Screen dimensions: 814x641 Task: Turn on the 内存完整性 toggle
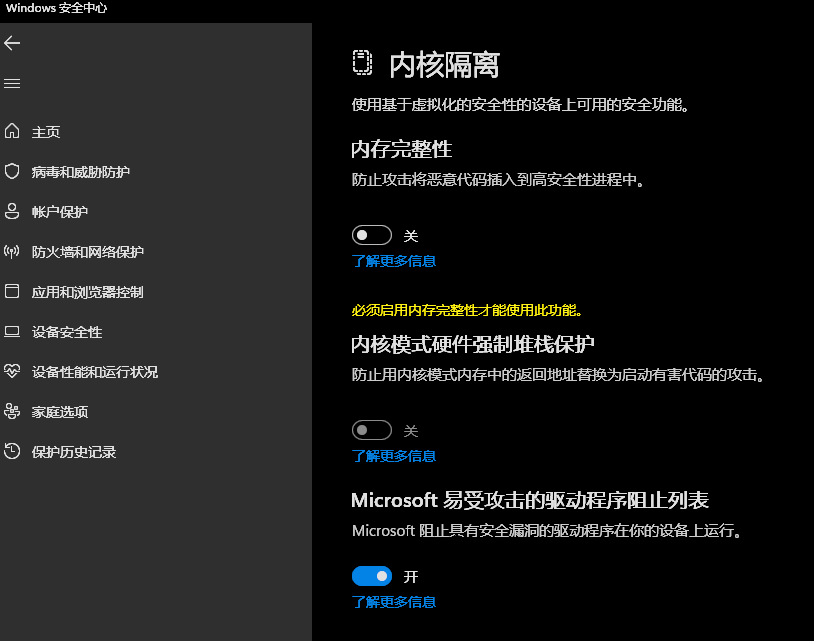coord(372,235)
